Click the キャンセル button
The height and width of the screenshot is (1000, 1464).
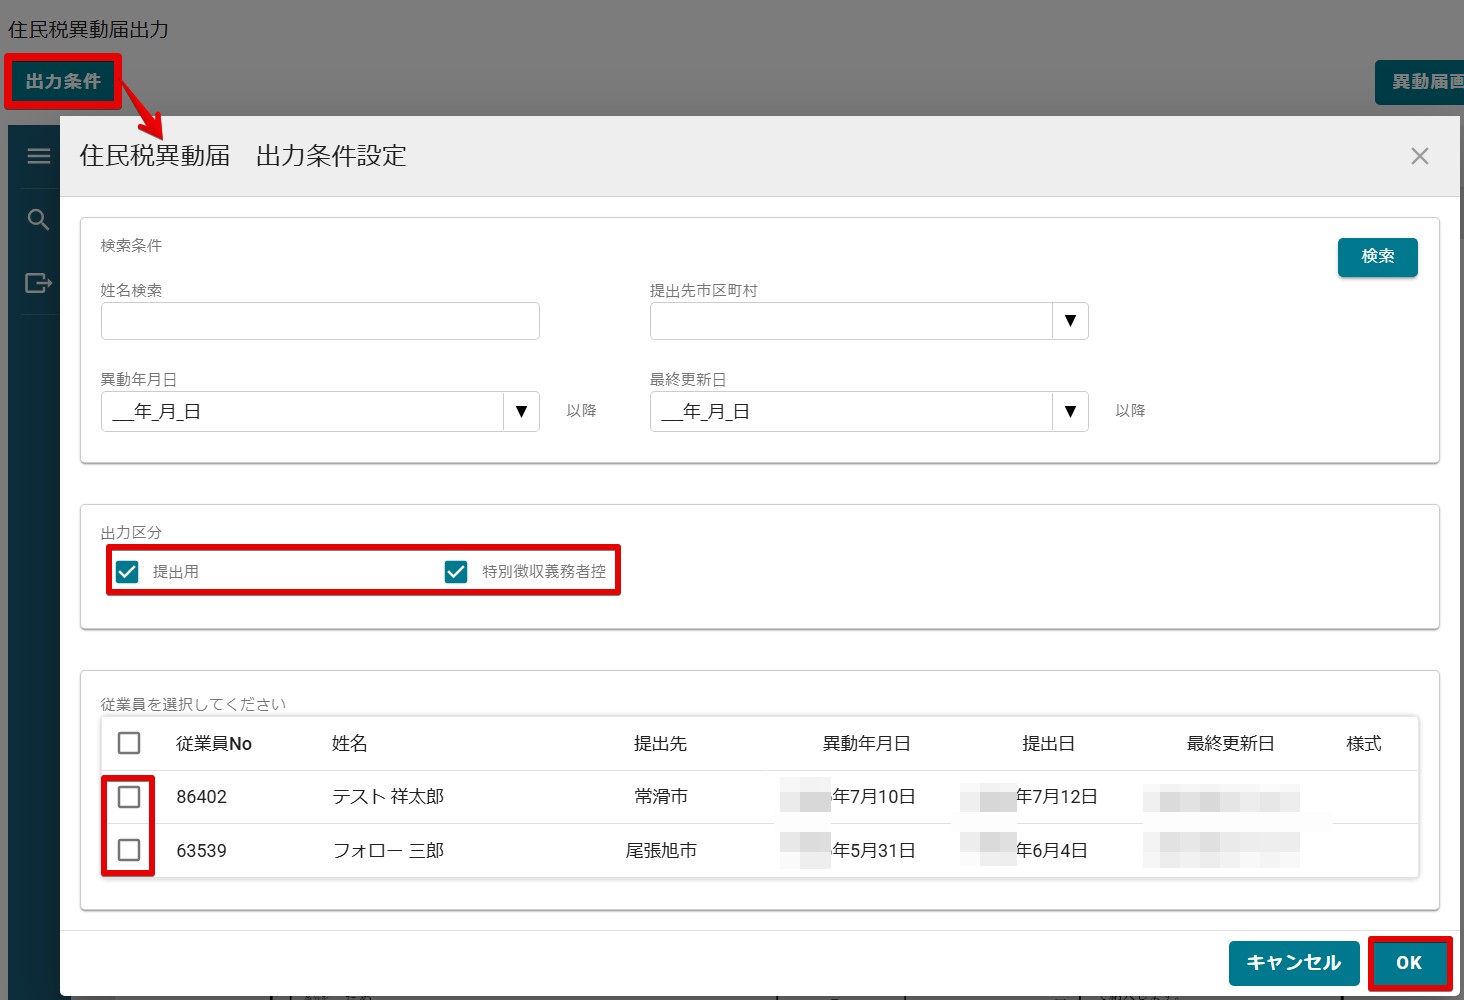click(1294, 963)
